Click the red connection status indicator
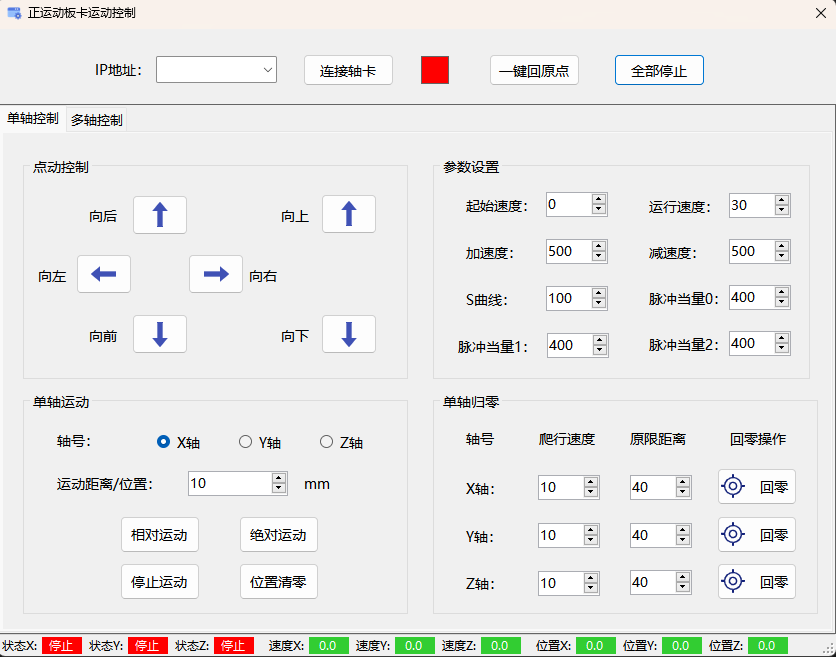 click(435, 70)
